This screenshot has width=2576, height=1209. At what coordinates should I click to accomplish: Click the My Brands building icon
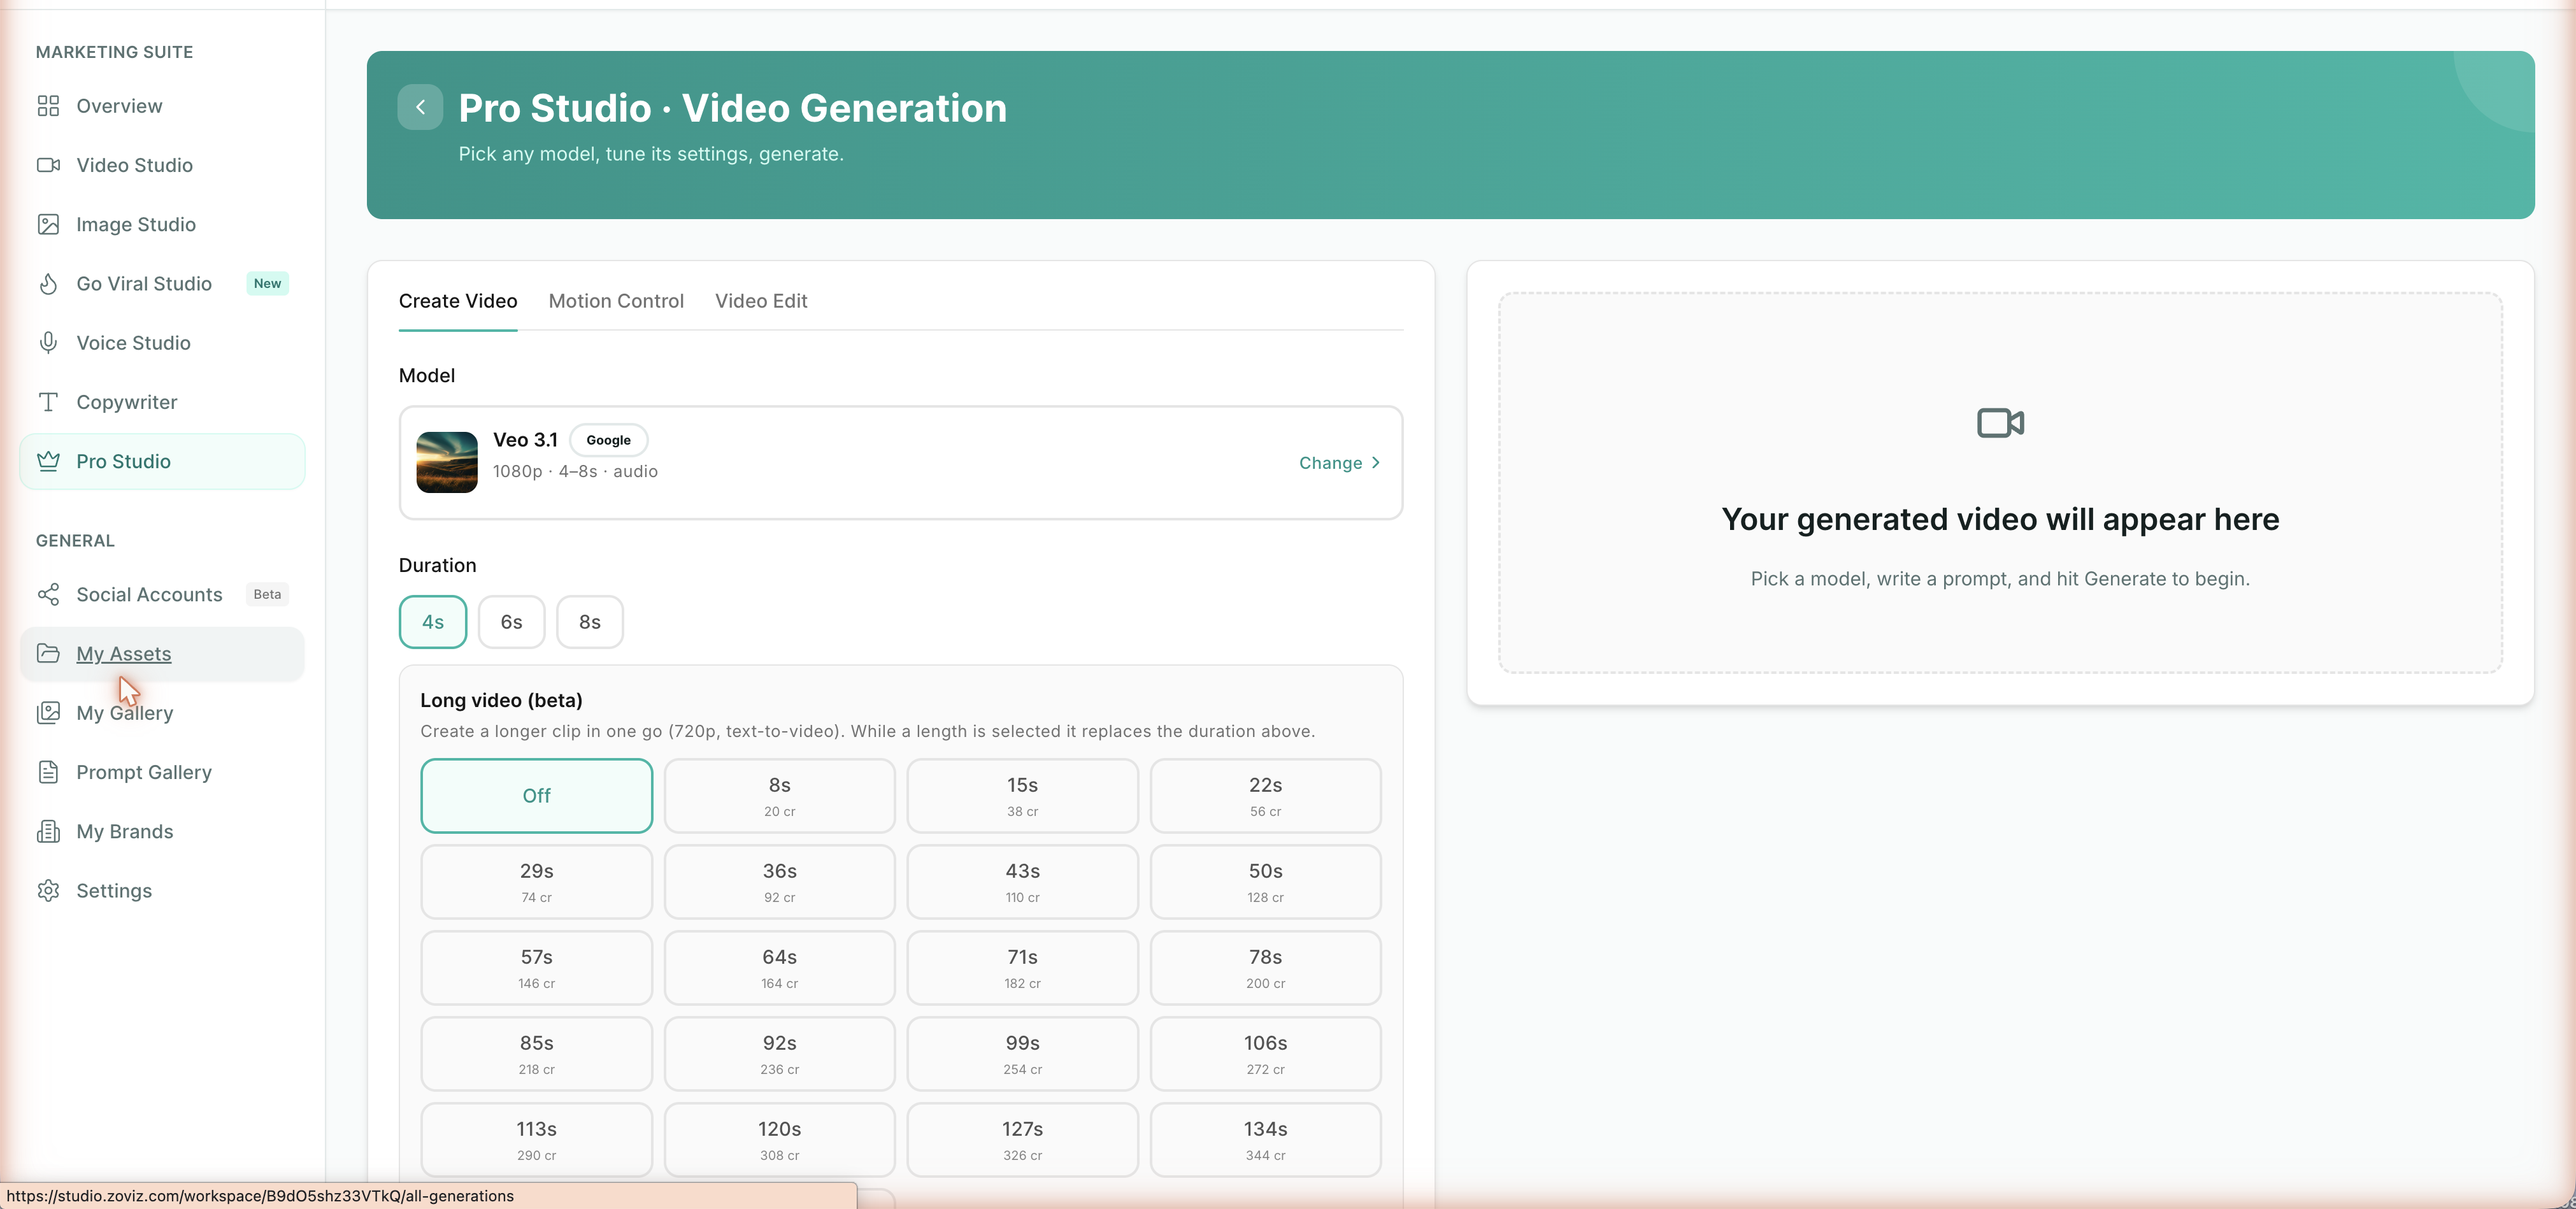tap(48, 831)
